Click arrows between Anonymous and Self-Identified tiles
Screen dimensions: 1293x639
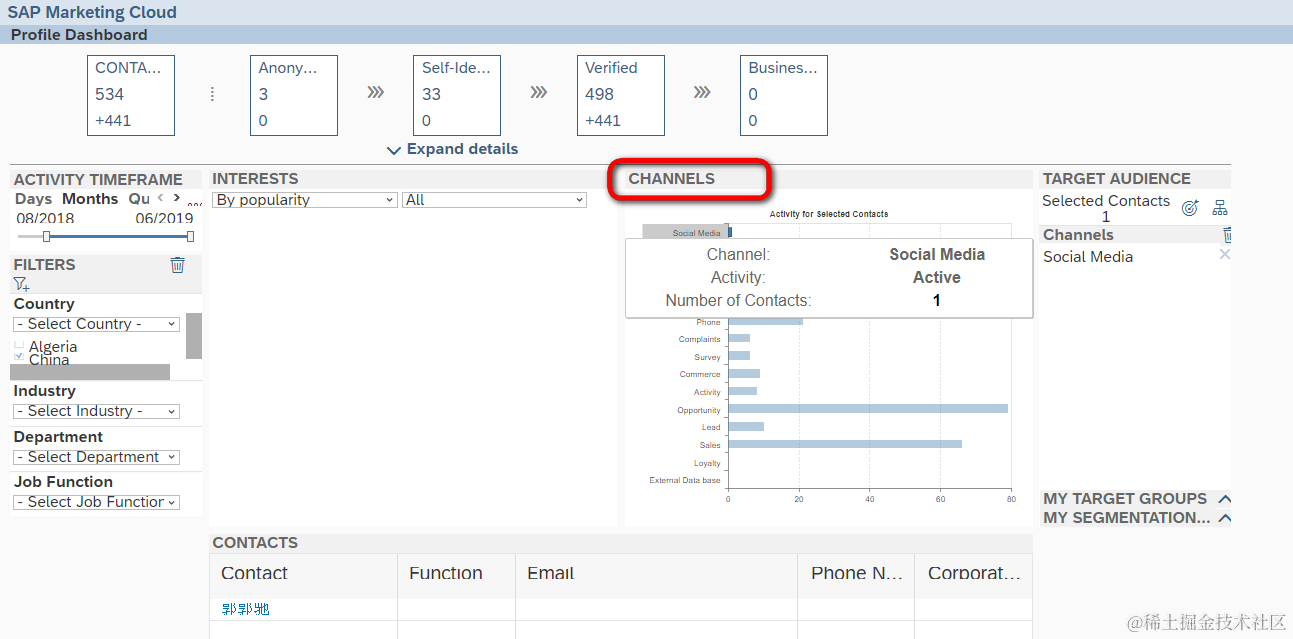coord(375,93)
